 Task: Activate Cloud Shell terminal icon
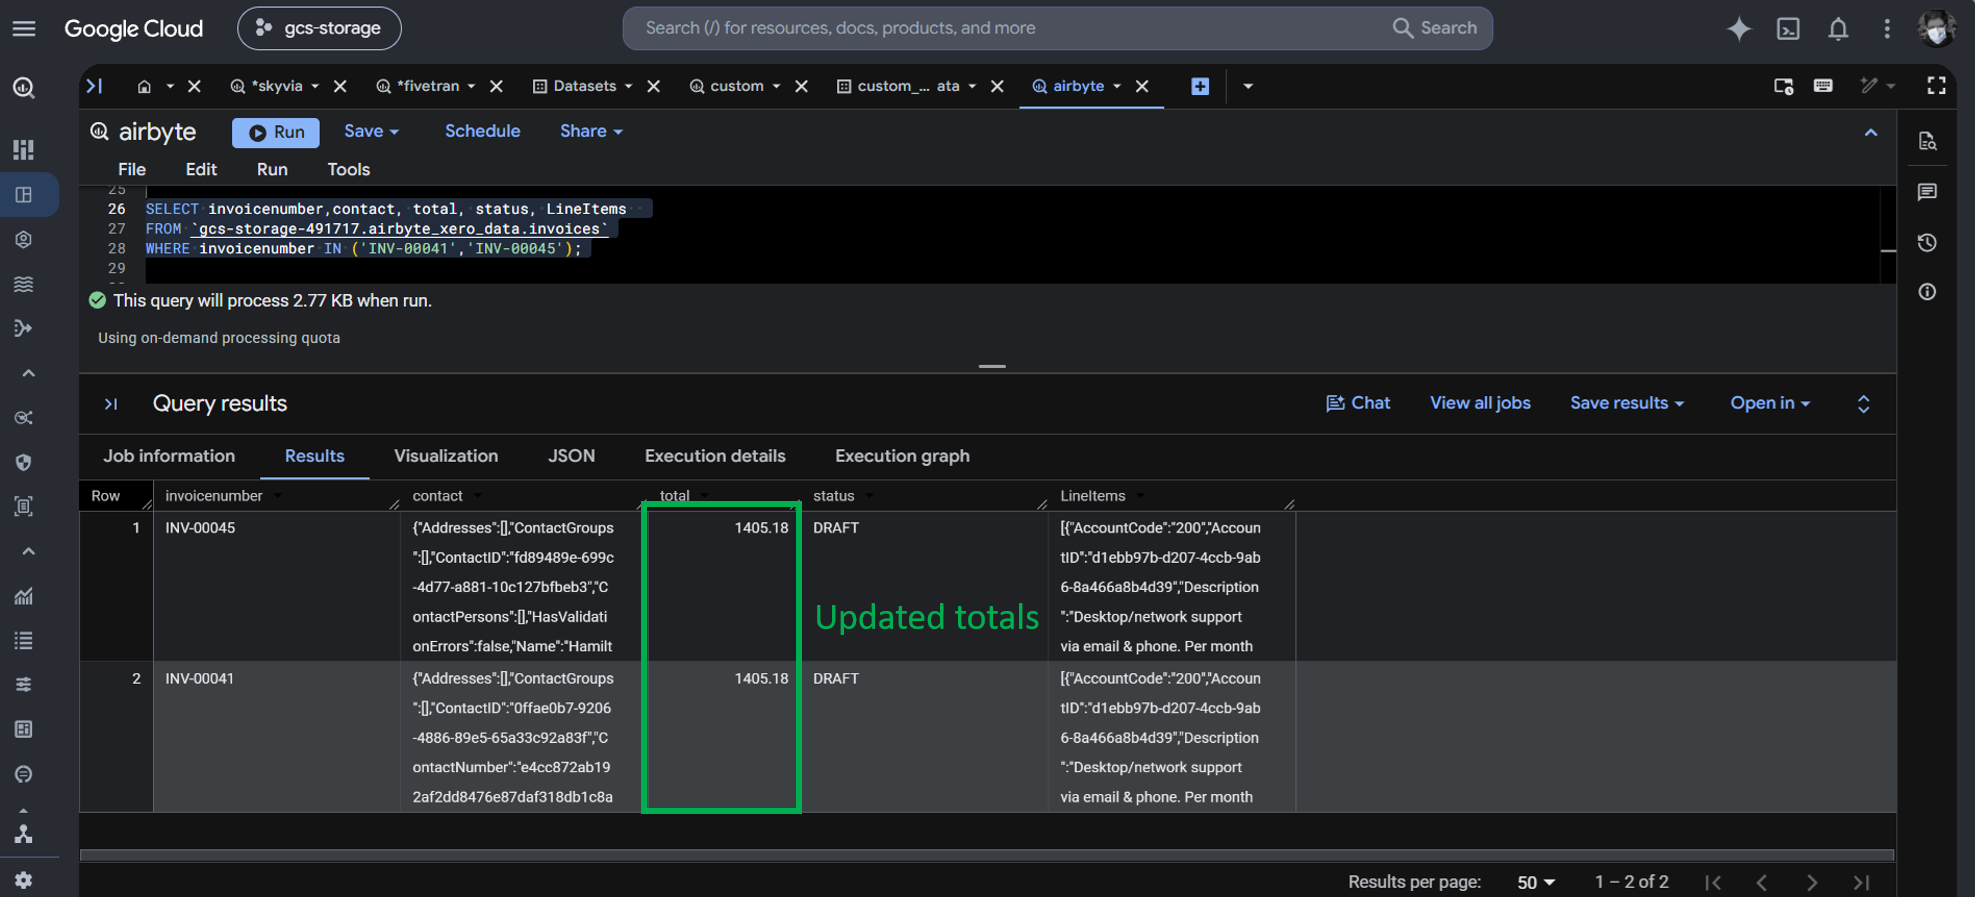pyautogui.click(x=1788, y=28)
